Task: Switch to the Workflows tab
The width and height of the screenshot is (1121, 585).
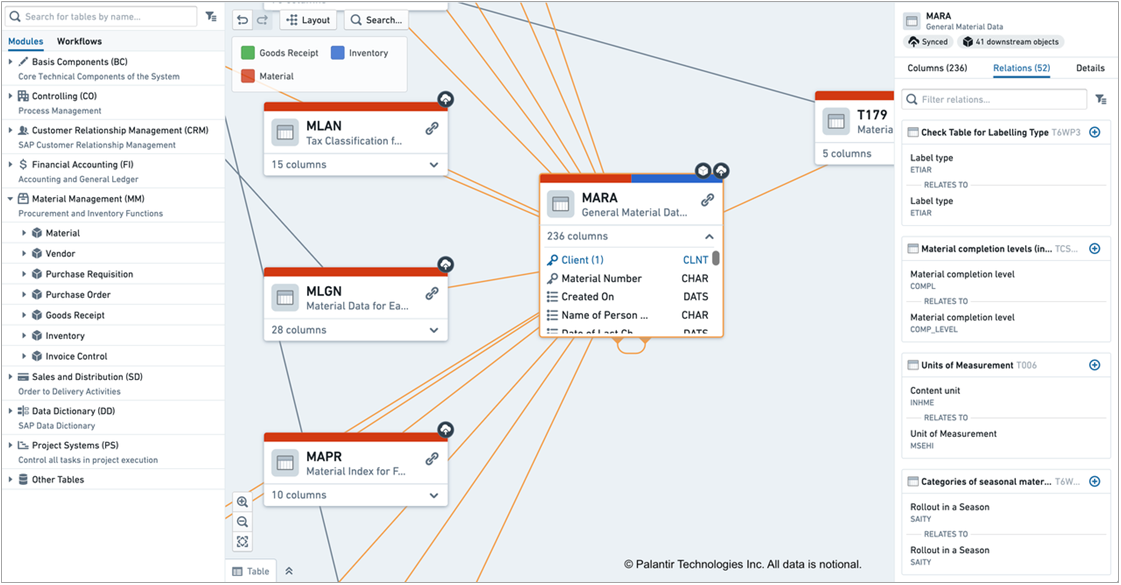Action: coord(79,41)
